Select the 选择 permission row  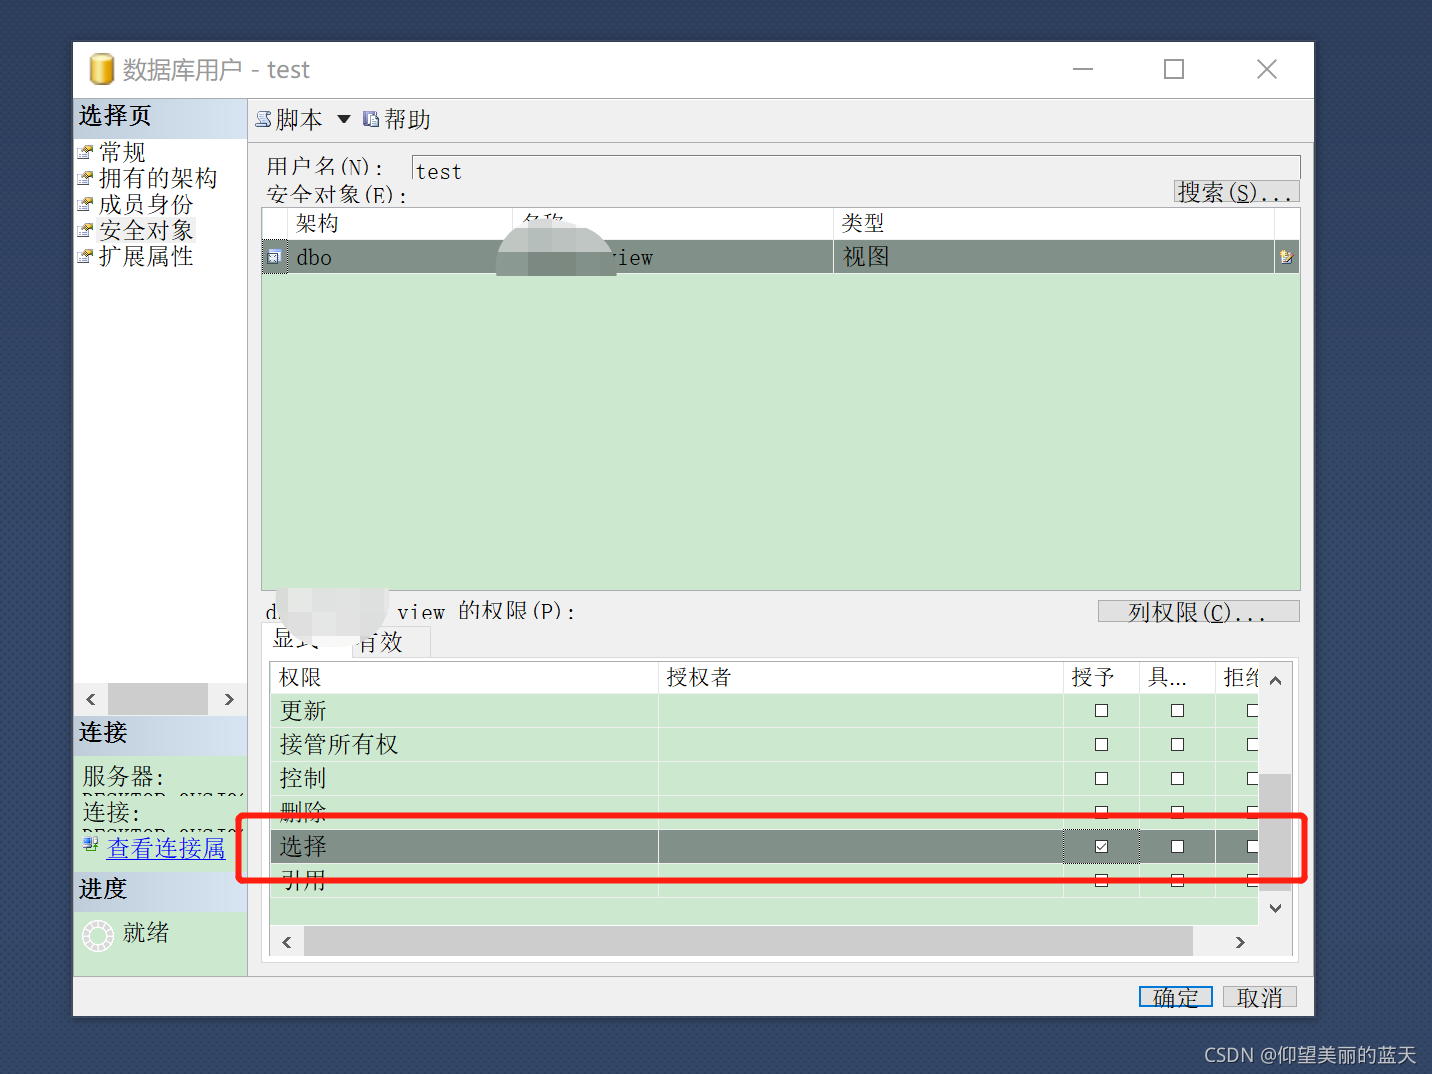(764, 846)
